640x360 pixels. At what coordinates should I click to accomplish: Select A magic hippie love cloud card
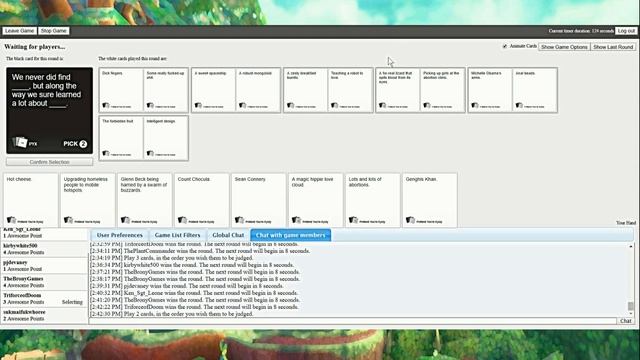(316, 200)
